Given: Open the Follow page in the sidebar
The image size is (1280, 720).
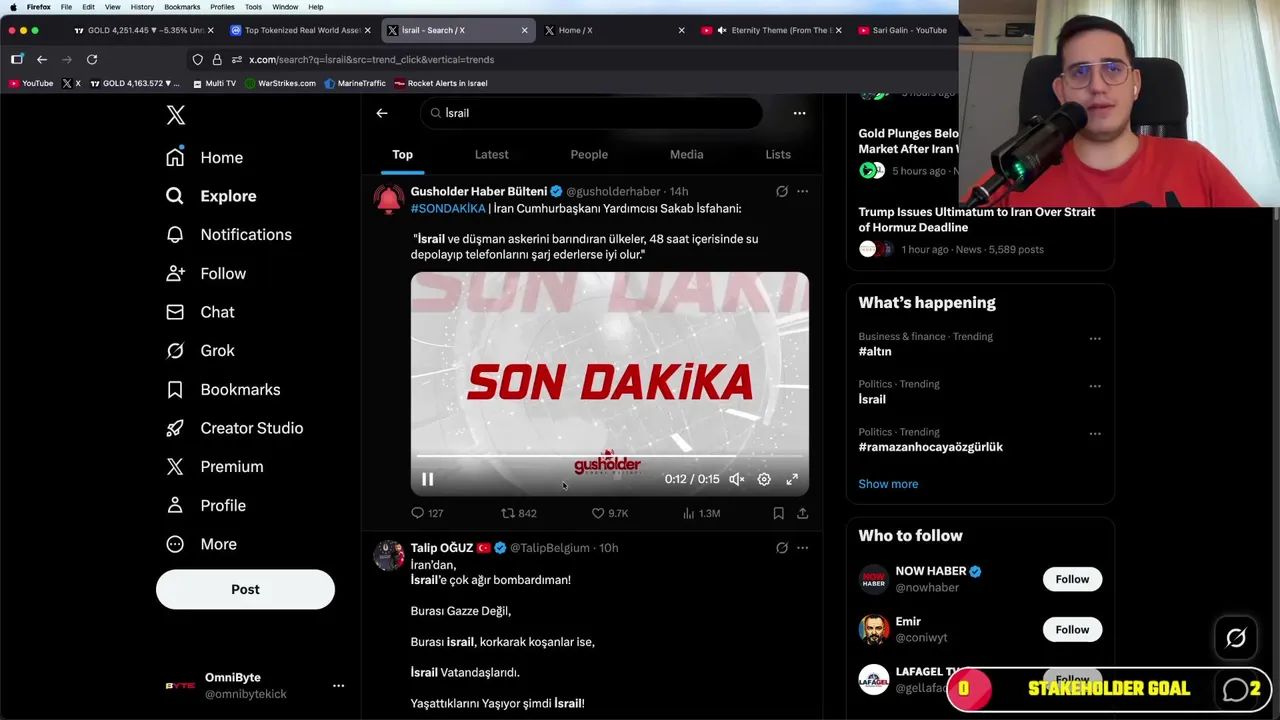Looking at the screenshot, I should 206,273.
